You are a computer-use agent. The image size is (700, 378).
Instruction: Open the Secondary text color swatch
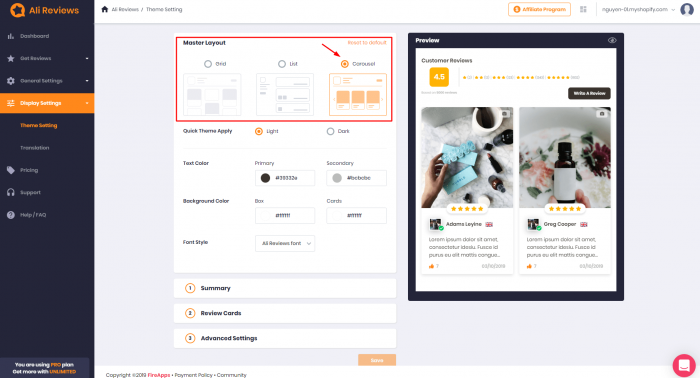coord(337,178)
